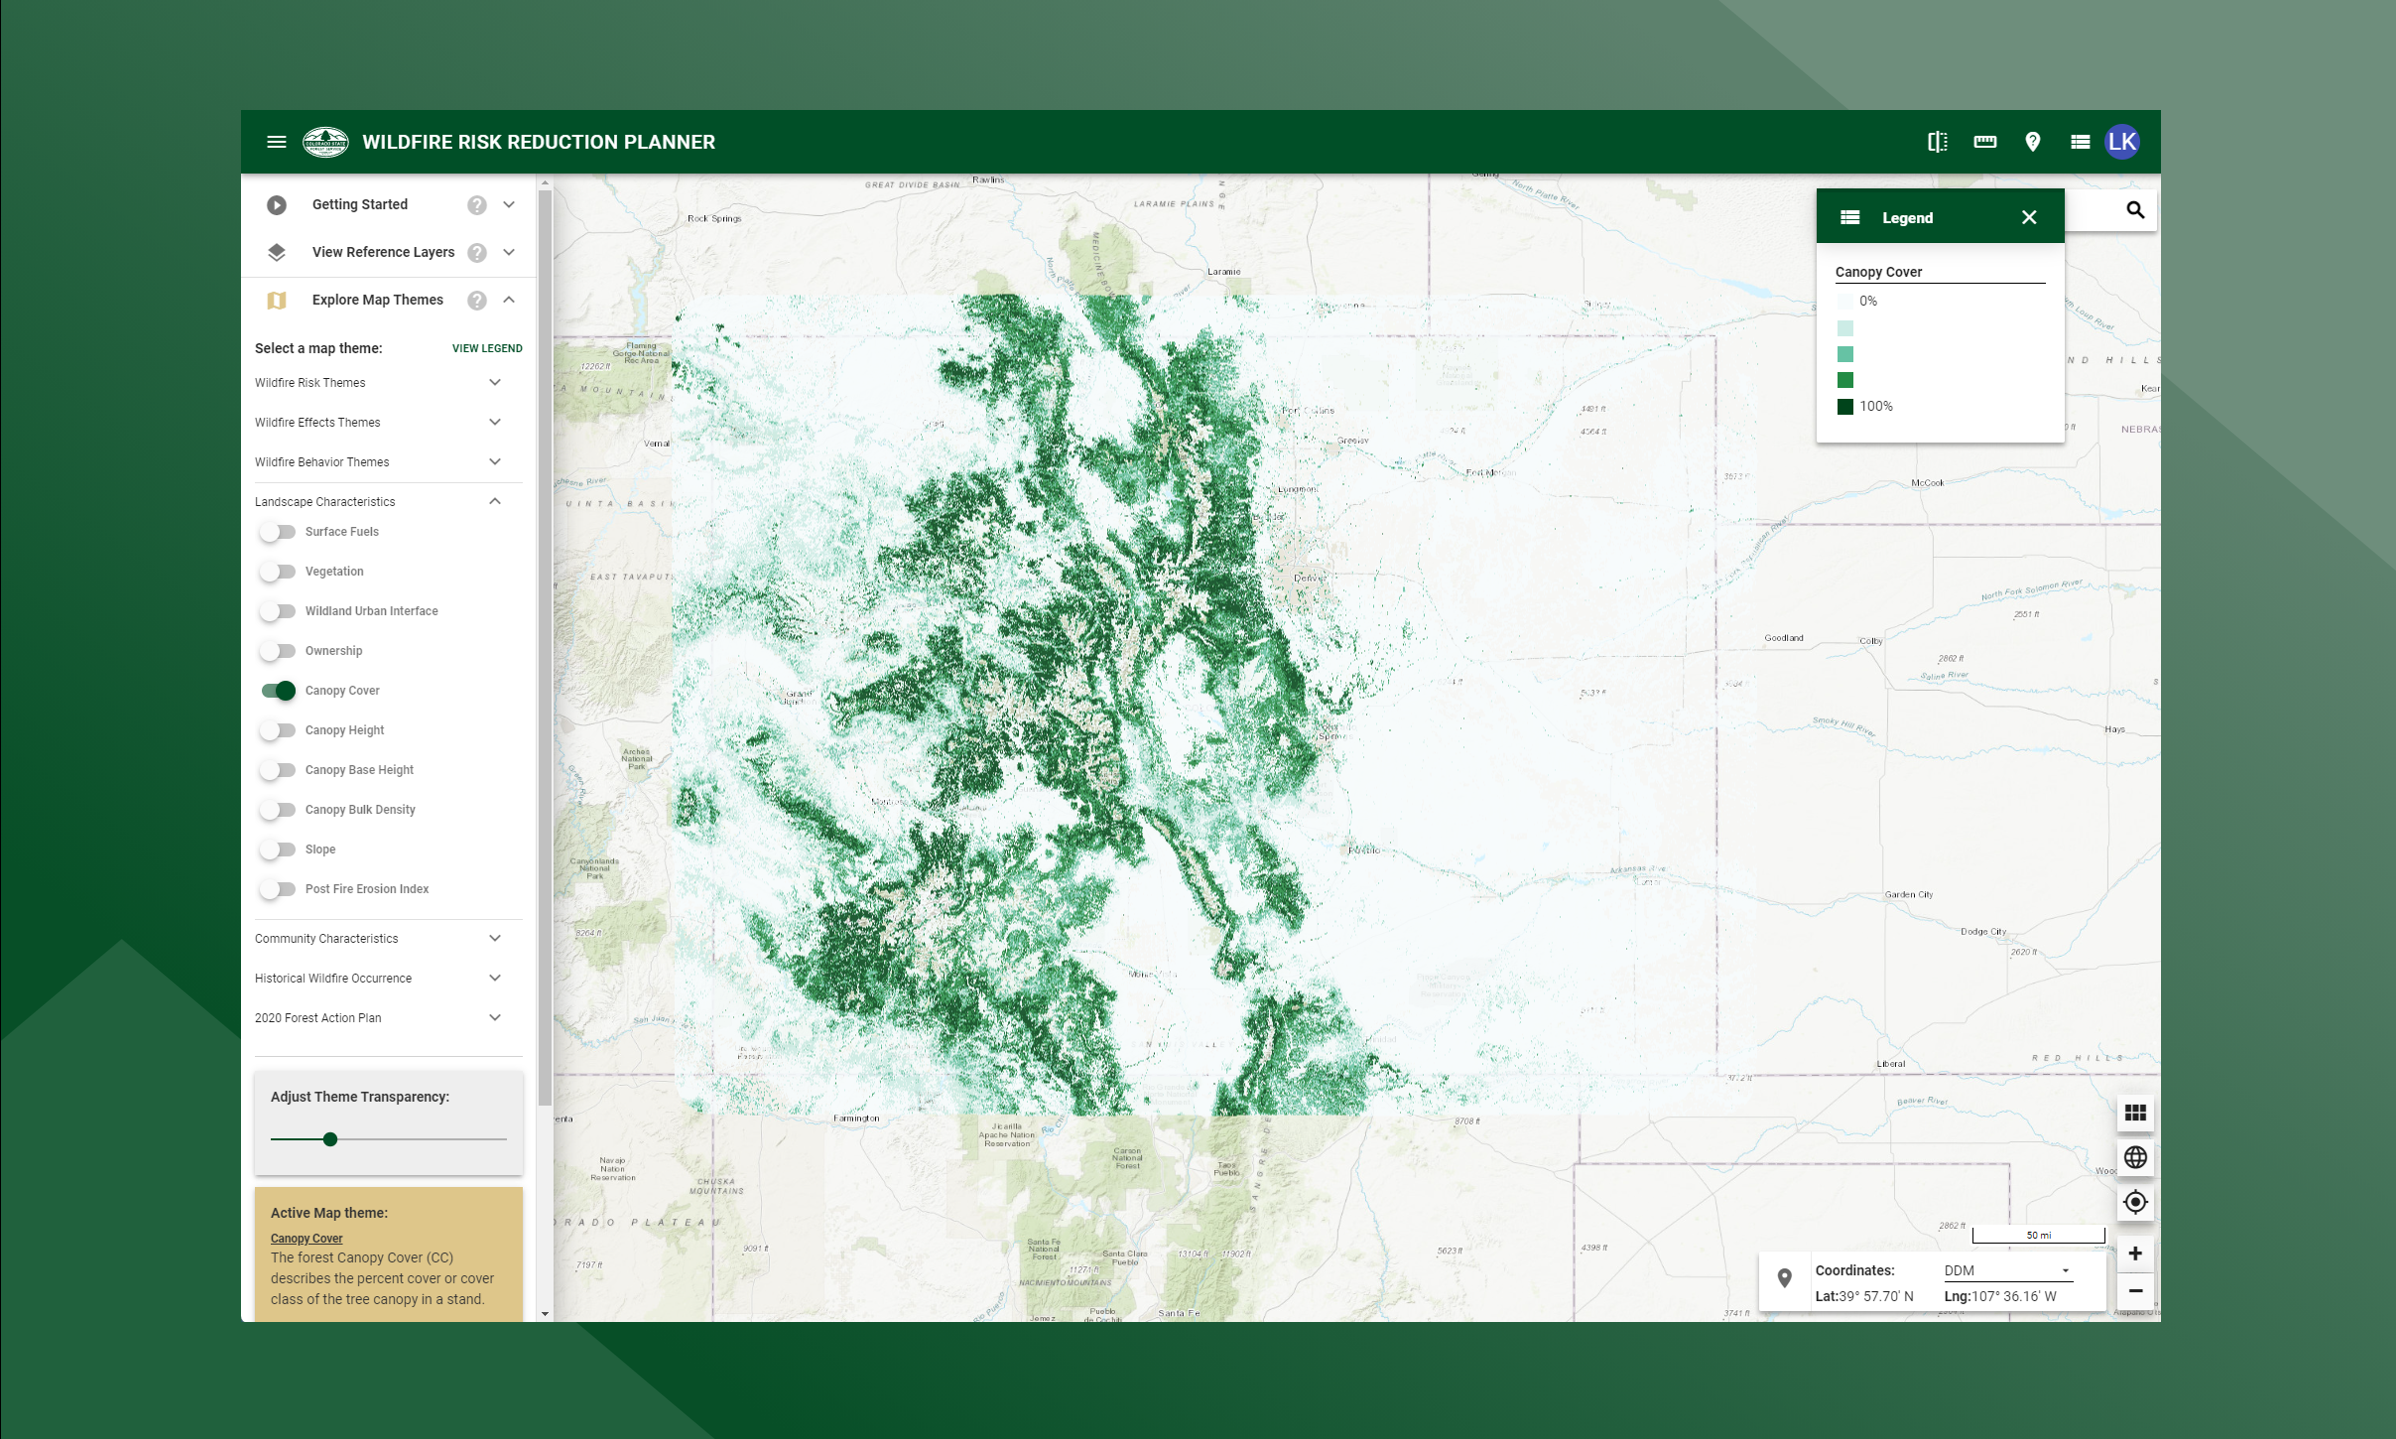Turn on Wildland Urban Interface toggle

pos(277,611)
